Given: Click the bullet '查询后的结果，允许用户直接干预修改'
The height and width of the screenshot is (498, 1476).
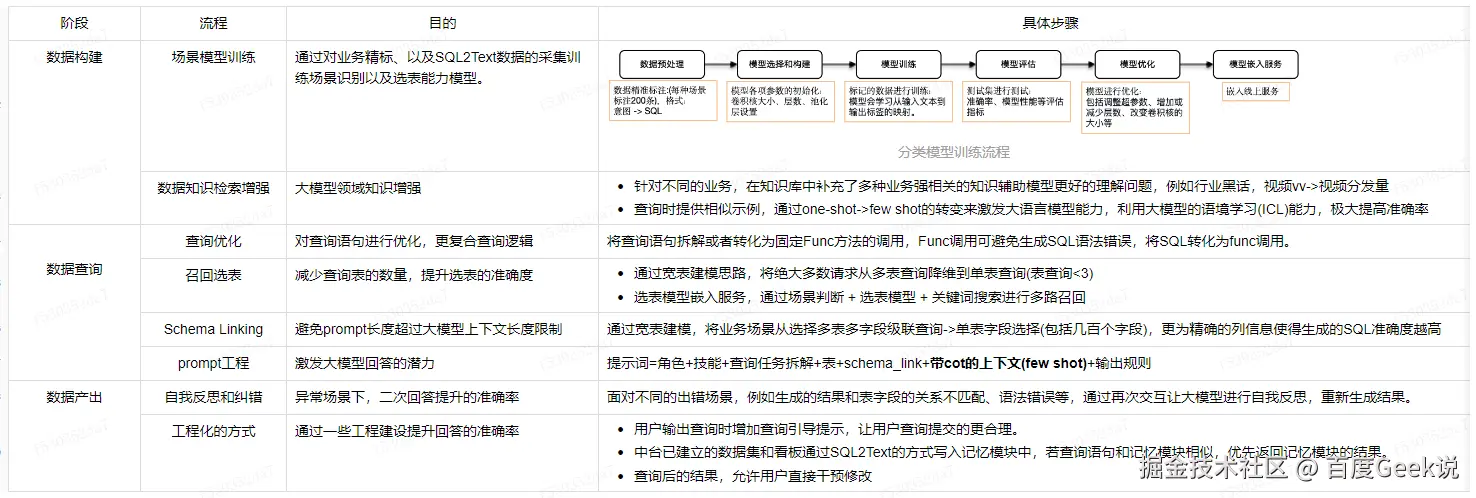Looking at the screenshot, I should pyautogui.click(x=753, y=476).
